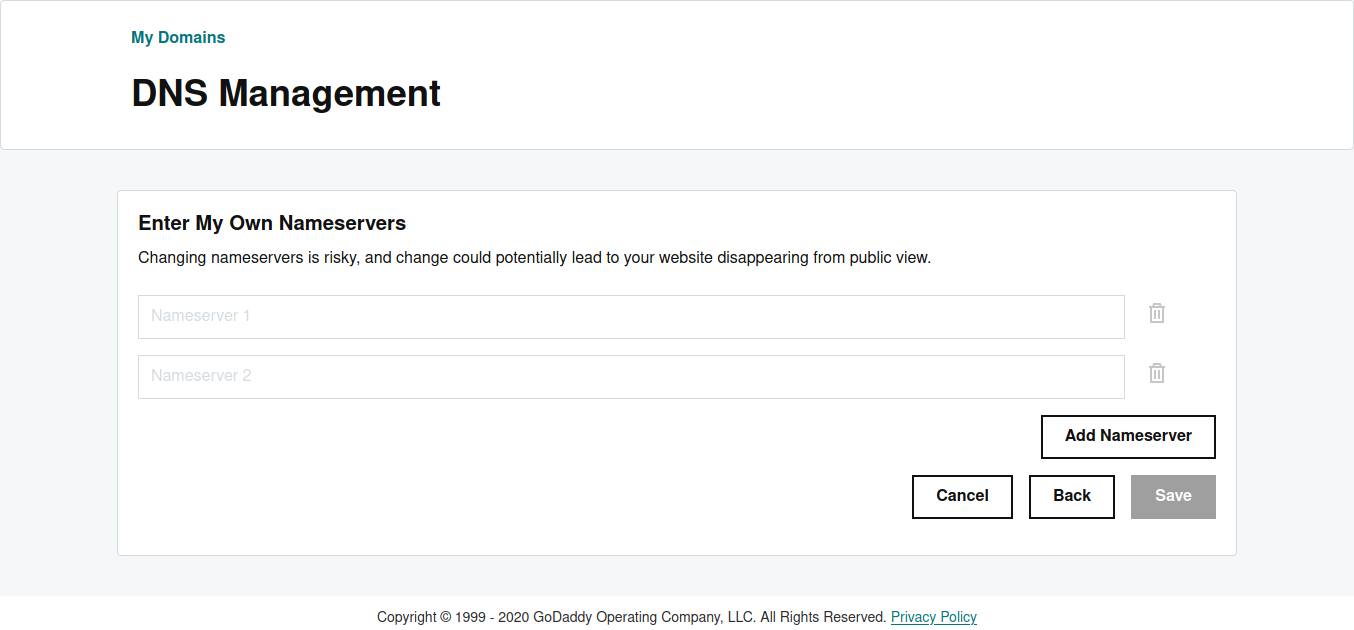The height and width of the screenshot is (630, 1354).
Task: Focus the Nameserver 2 input field
Action: [x=631, y=377]
